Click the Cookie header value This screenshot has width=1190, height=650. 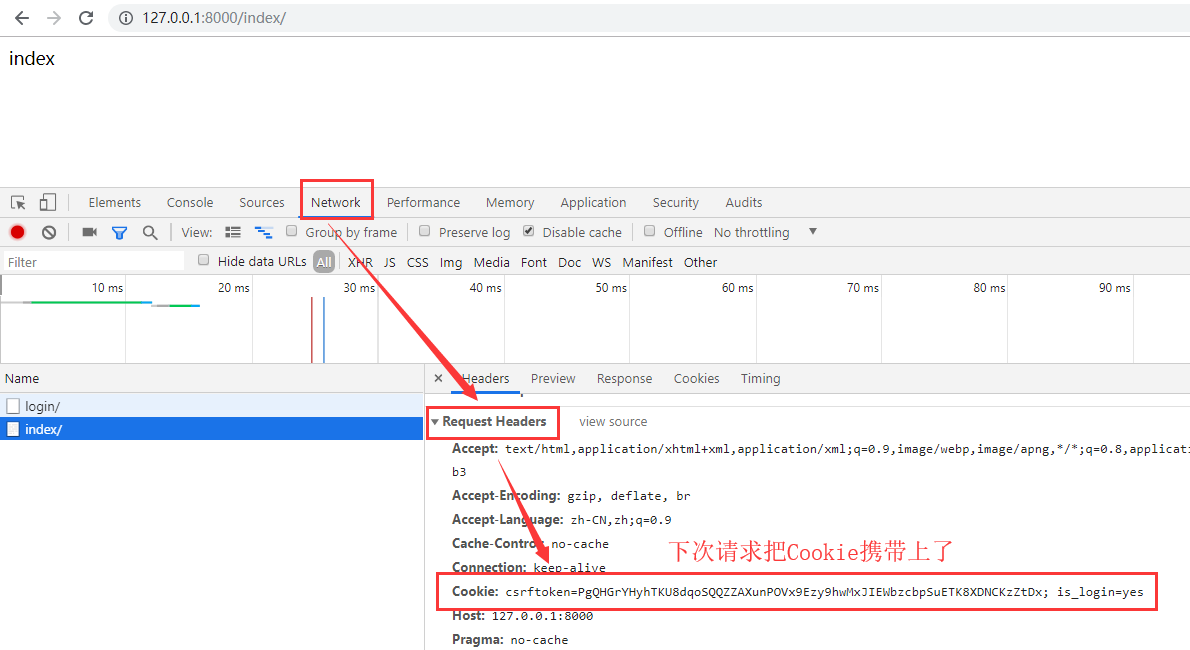coord(824,592)
